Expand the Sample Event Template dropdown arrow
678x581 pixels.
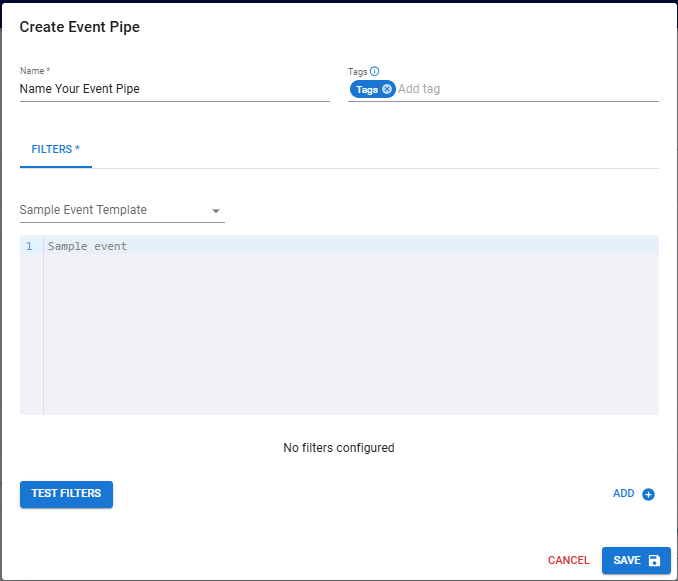pos(216,211)
